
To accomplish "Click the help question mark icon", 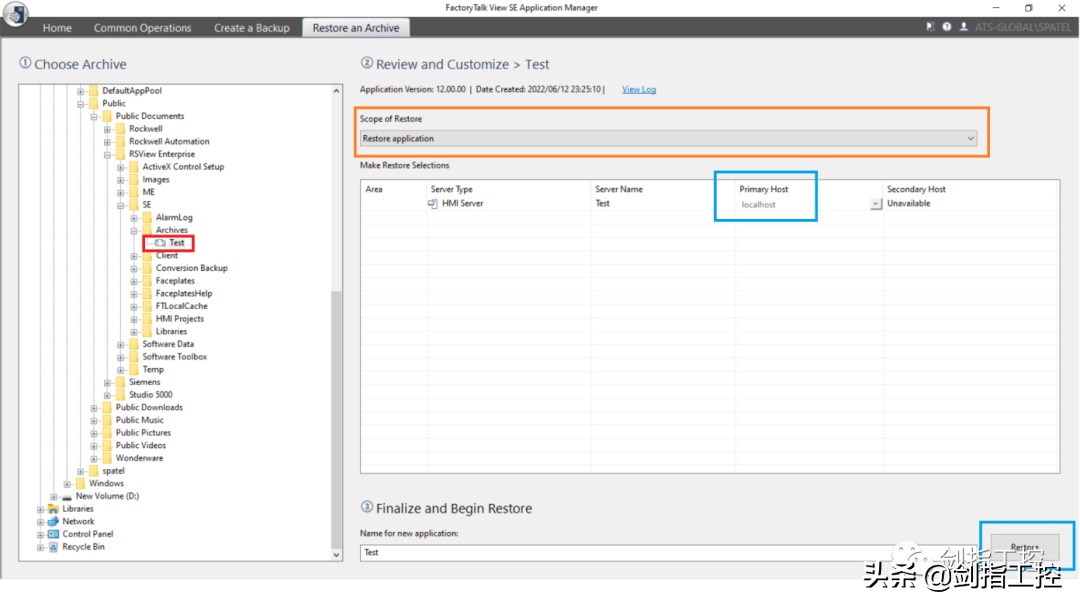I will pos(946,28).
